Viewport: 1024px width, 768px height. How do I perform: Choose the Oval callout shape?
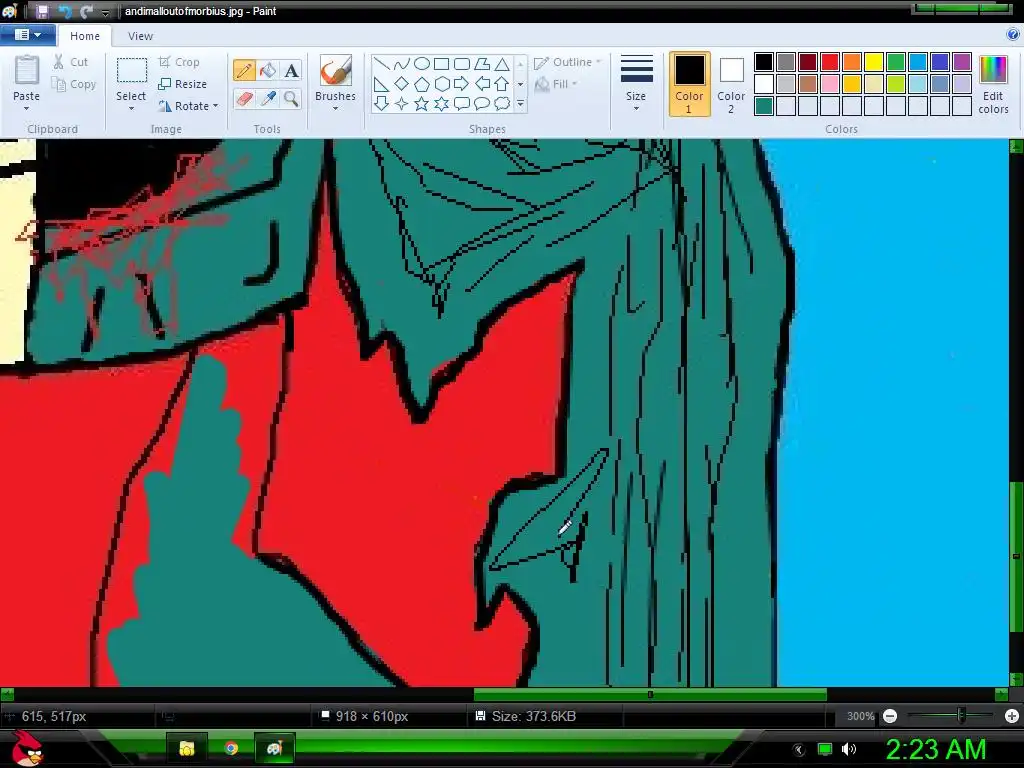[482, 103]
